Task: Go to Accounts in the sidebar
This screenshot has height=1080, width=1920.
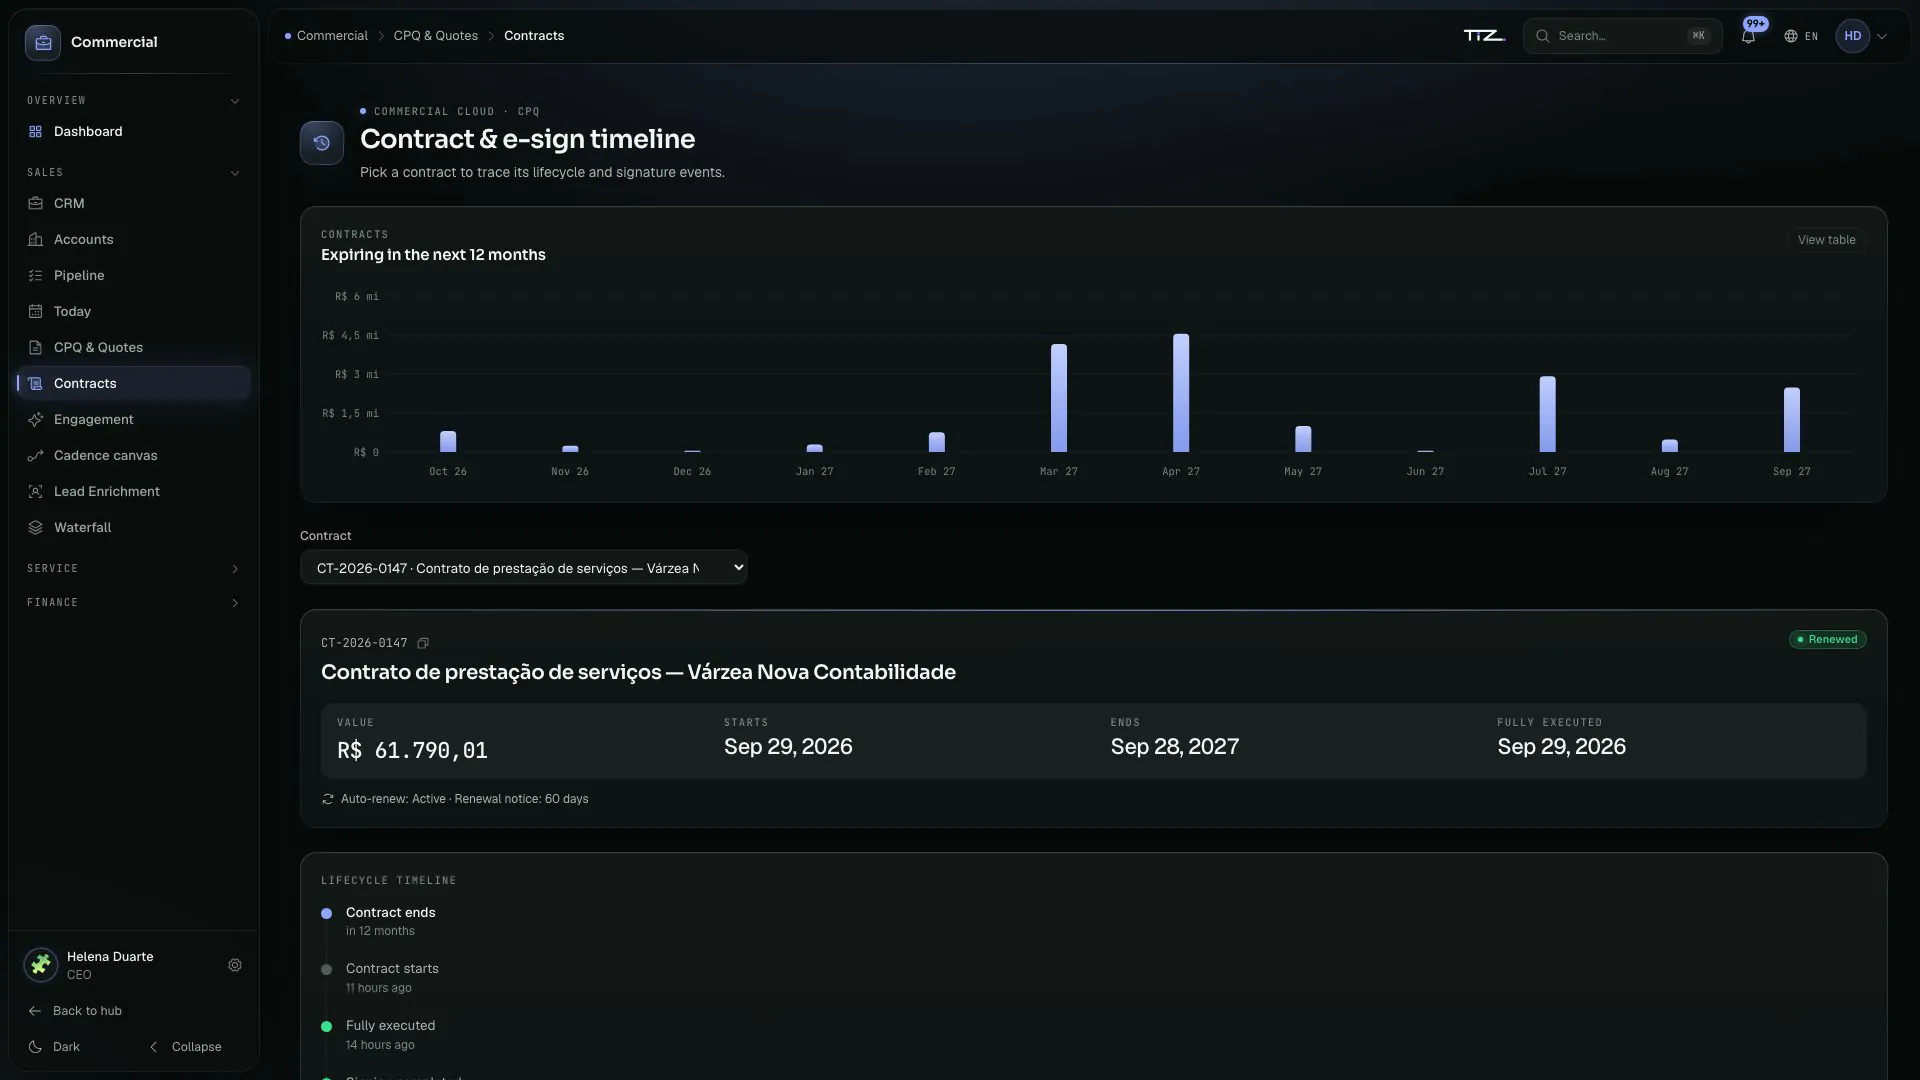Action: (133, 239)
